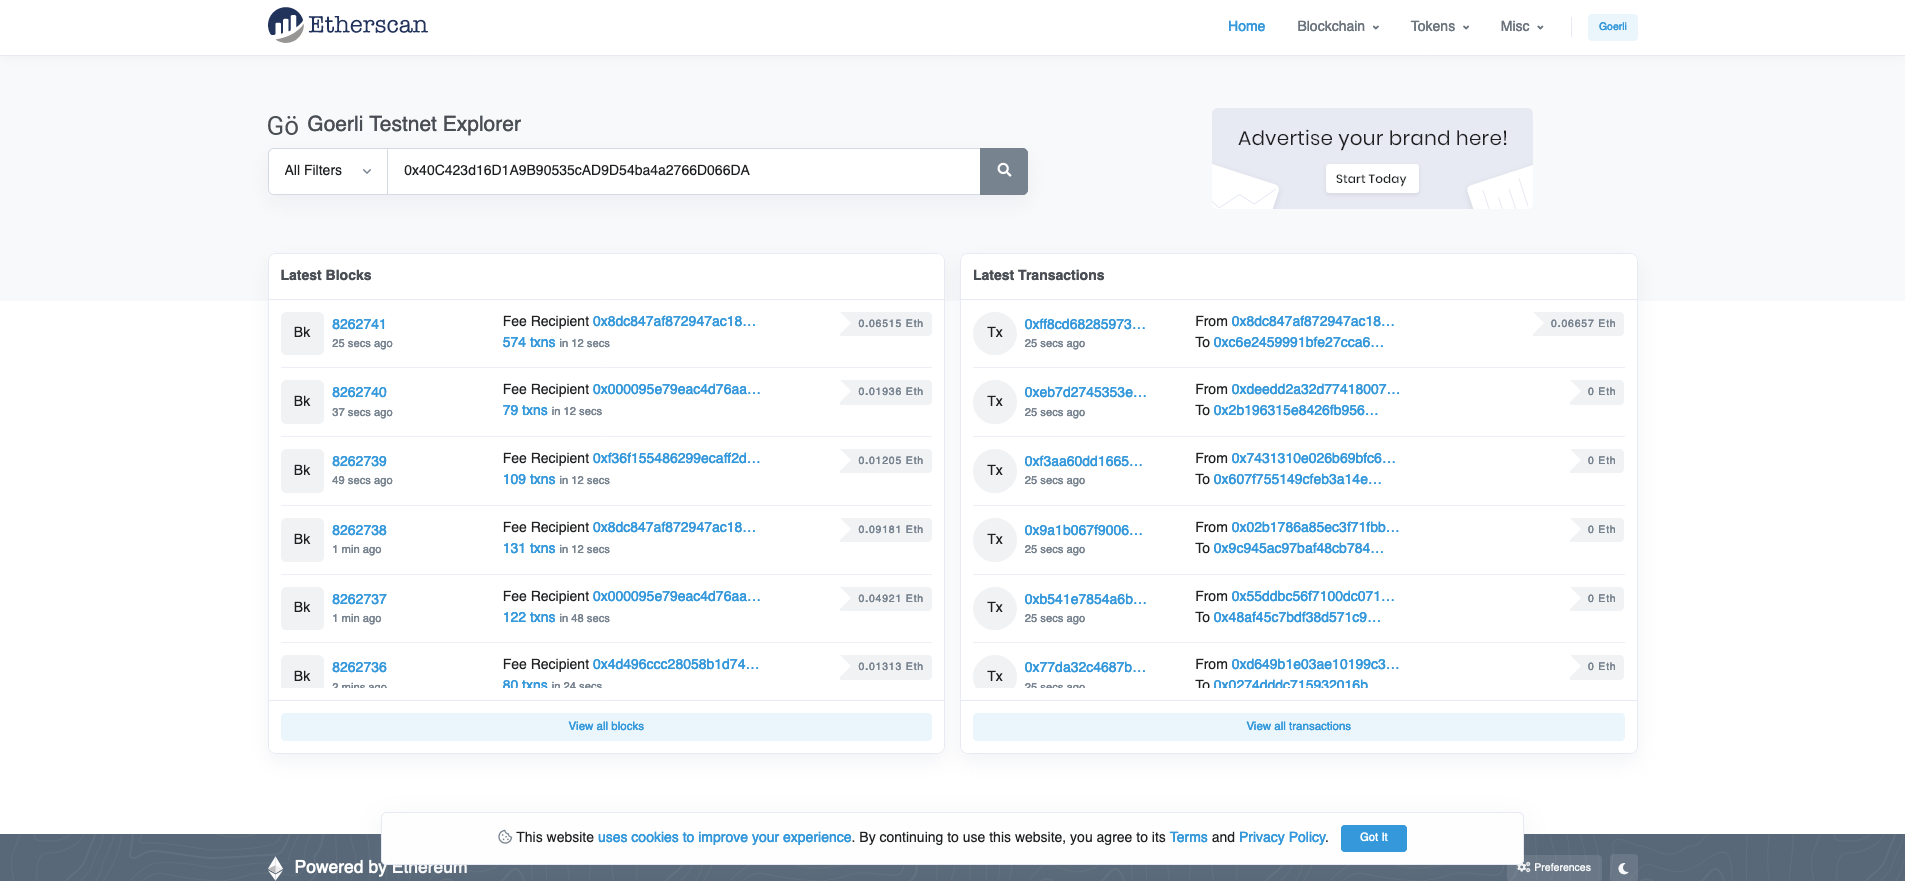Open transaction 0xf3aa60dd1665
The width and height of the screenshot is (1905, 881).
[x=1083, y=462]
